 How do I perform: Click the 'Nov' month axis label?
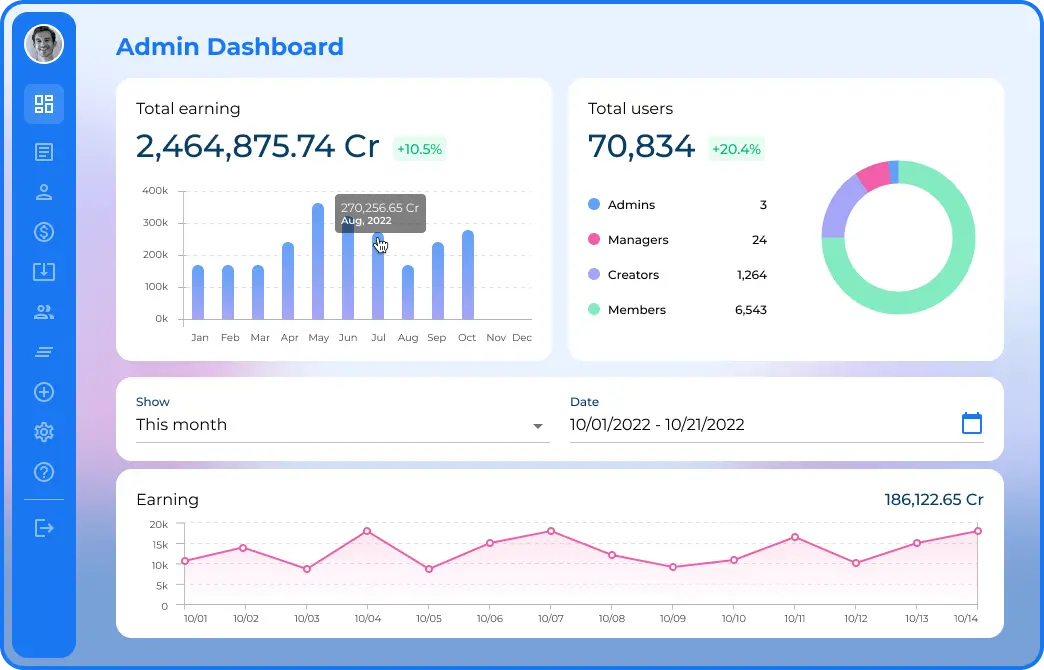click(496, 338)
